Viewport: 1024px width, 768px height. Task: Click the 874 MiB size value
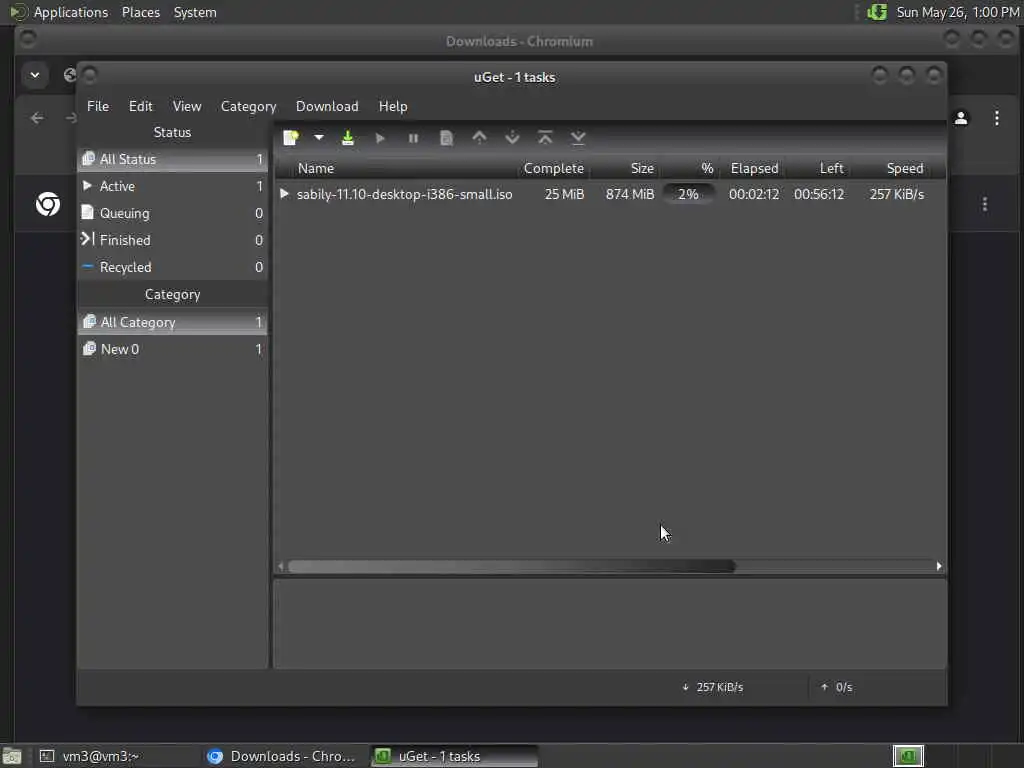coord(630,194)
